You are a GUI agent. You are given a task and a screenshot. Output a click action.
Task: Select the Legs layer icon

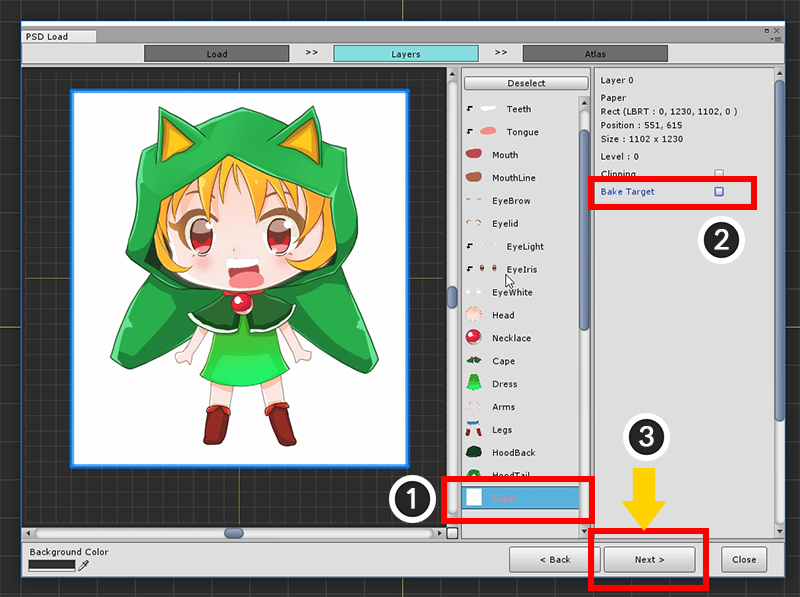coord(473,429)
